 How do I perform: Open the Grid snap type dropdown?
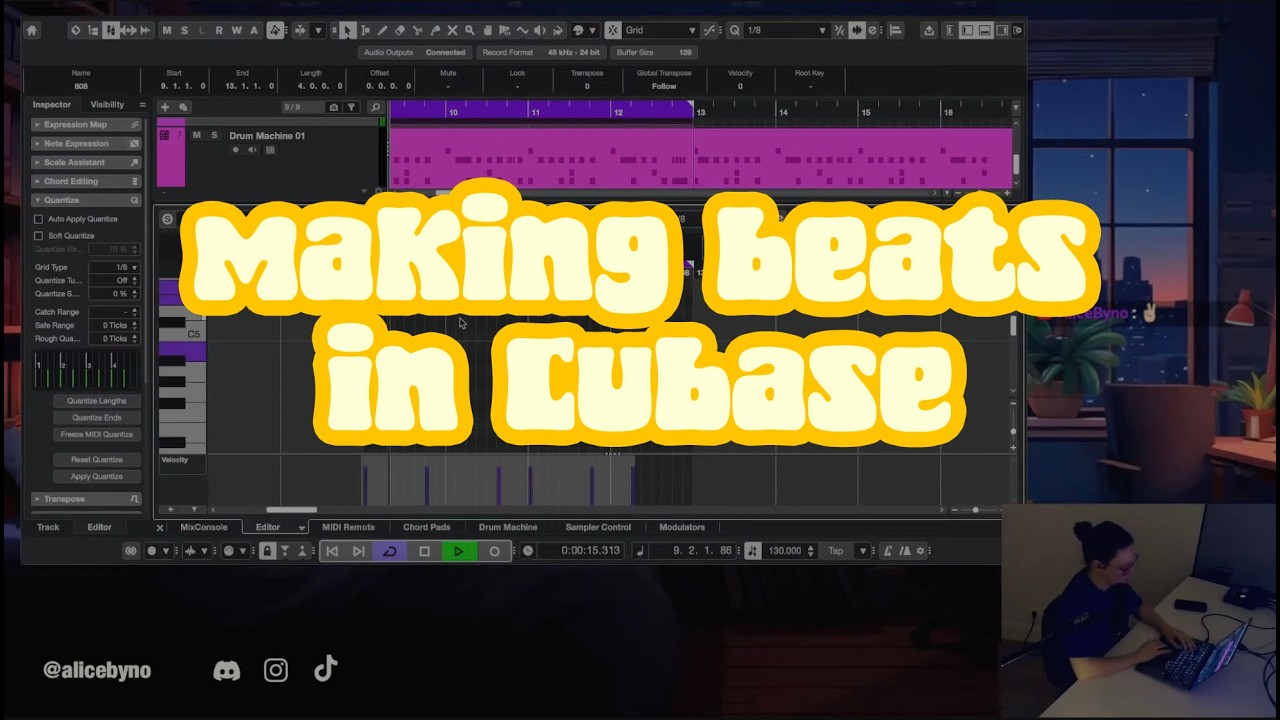660,30
